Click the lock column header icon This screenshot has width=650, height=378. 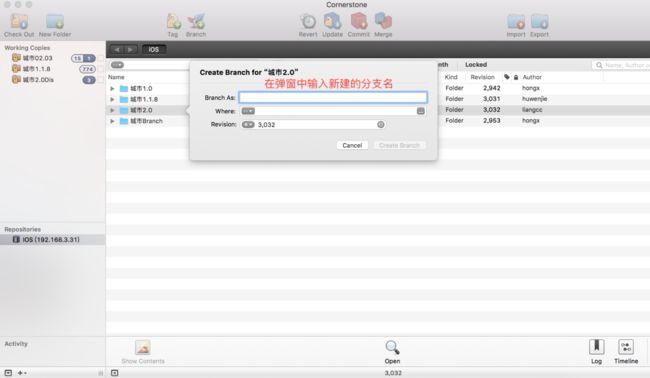516,77
